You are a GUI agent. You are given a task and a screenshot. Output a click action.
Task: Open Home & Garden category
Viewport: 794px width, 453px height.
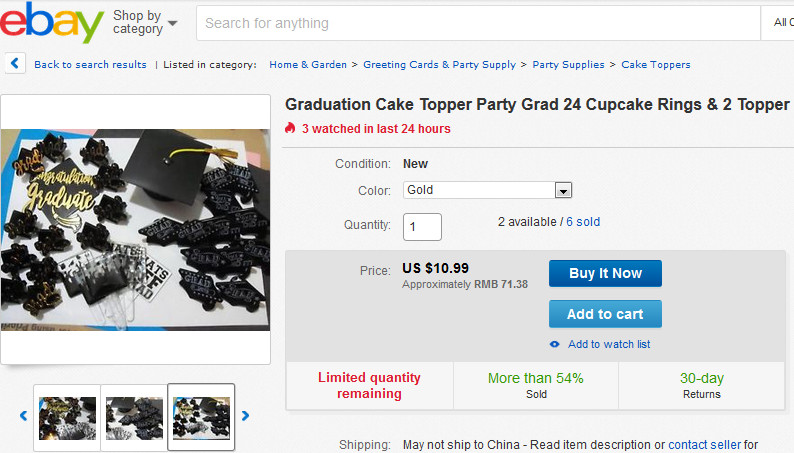coord(308,64)
